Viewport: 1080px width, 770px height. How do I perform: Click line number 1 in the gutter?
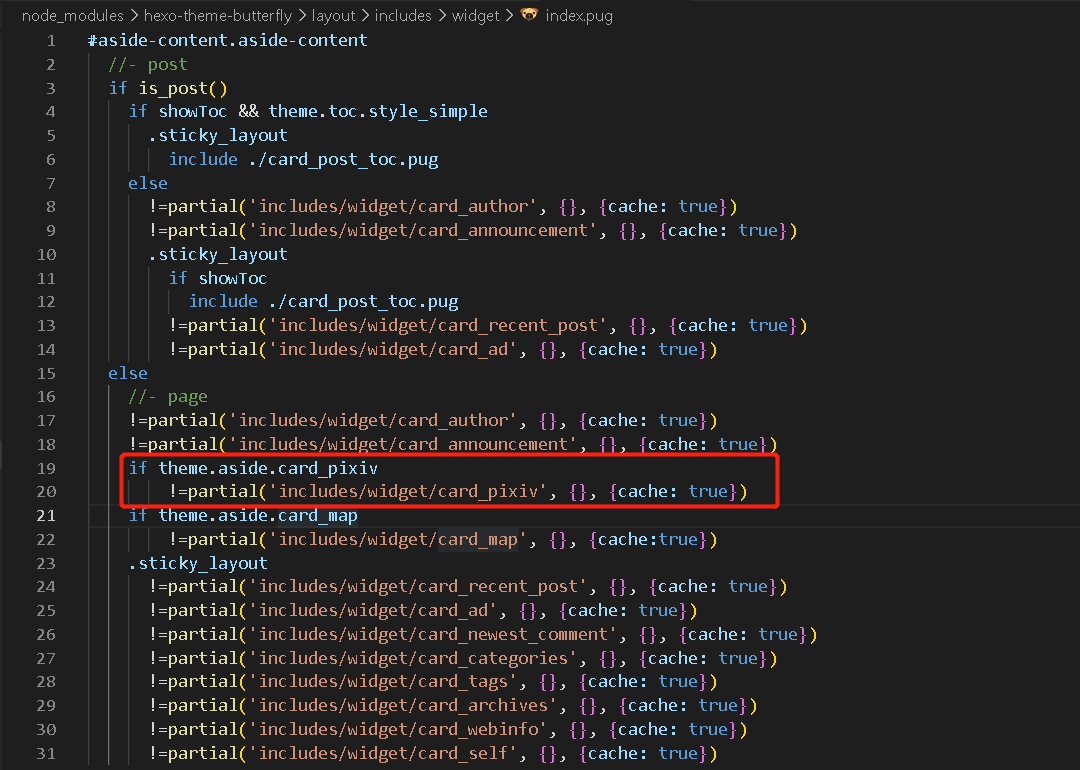[x=50, y=41]
